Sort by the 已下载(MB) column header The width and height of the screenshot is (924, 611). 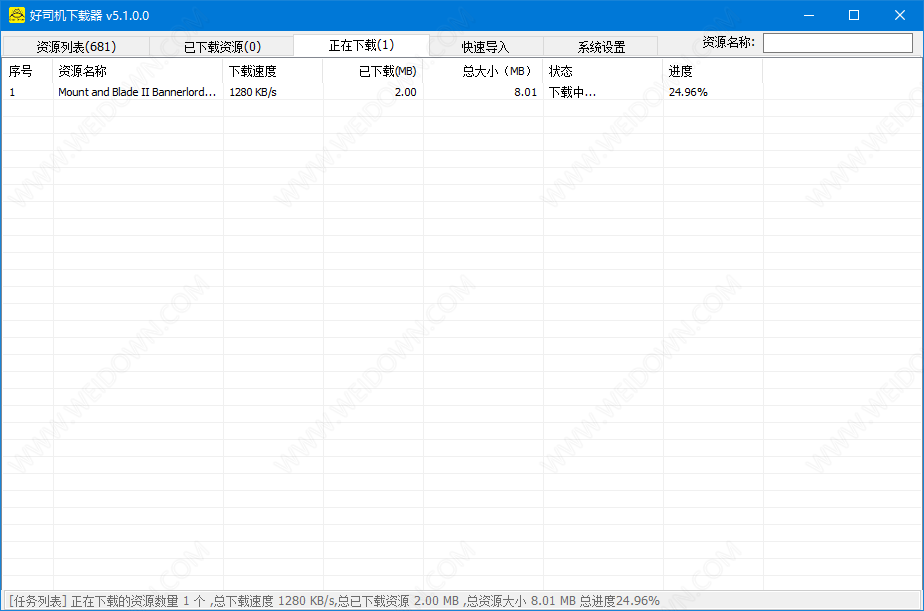click(x=373, y=71)
